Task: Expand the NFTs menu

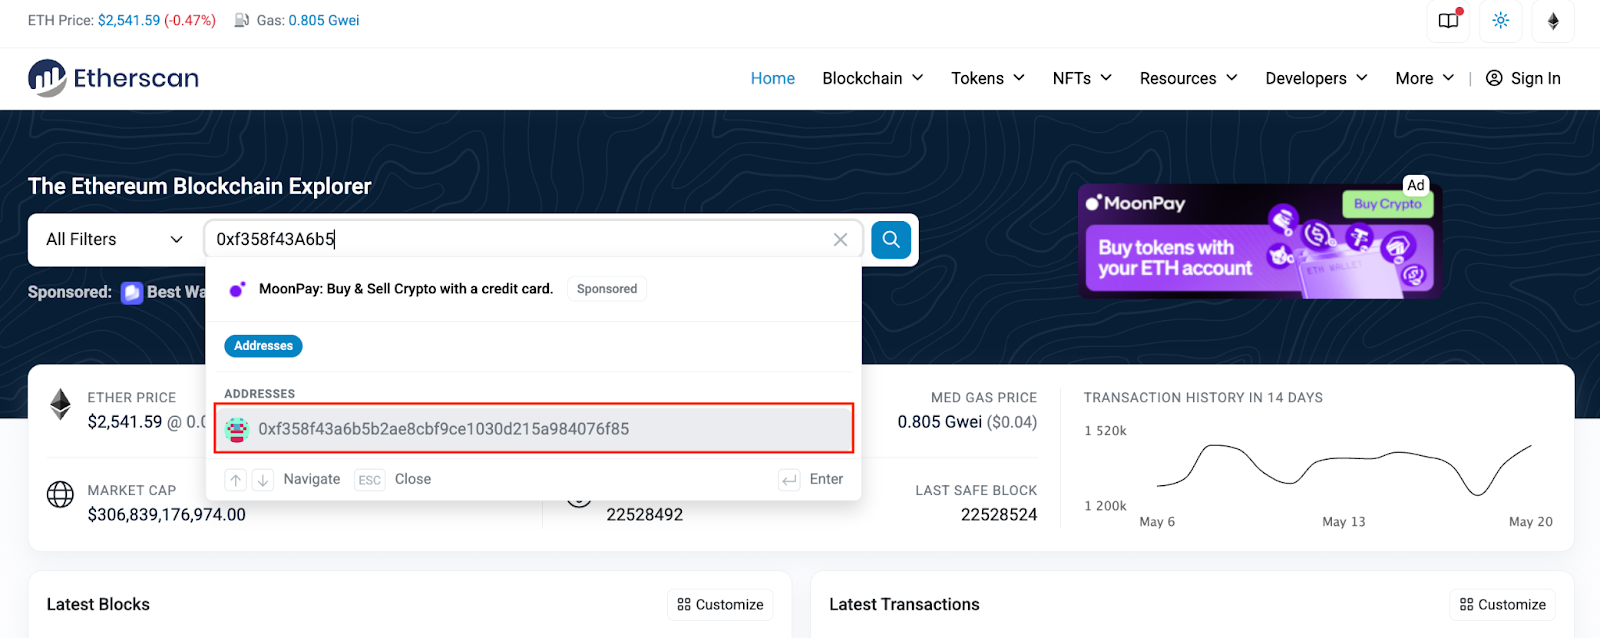Action: tap(1082, 78)
